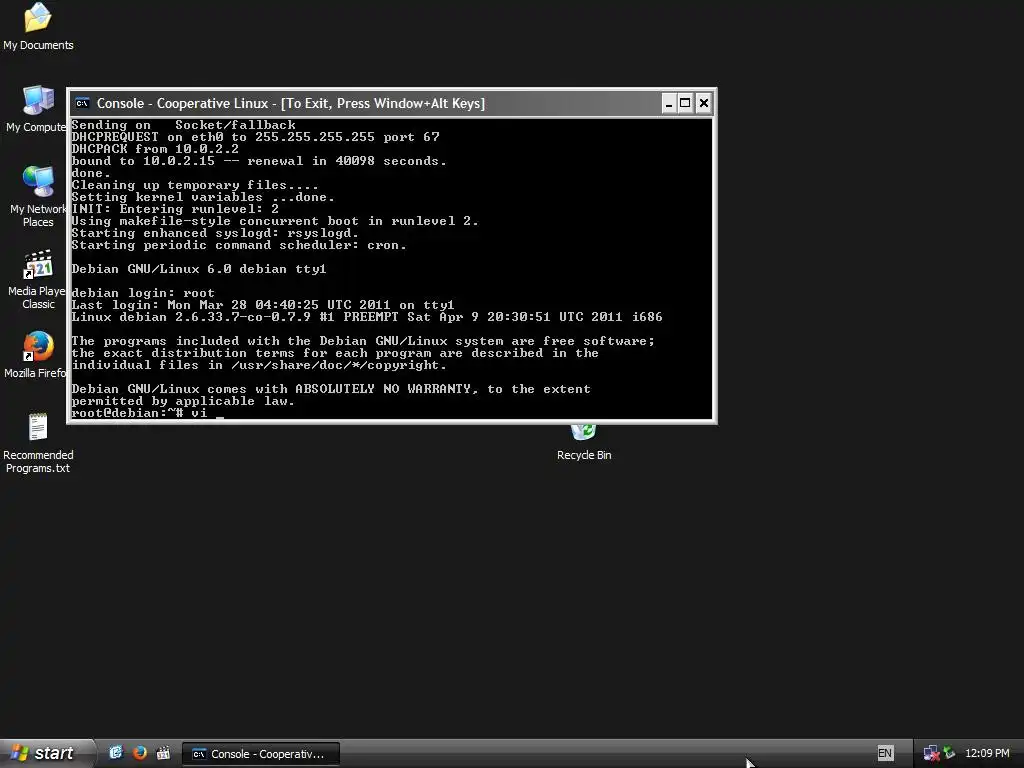Click the Console - Cooperative taskbar button
Screen dimensions: 1024x768
pos(261,754)
